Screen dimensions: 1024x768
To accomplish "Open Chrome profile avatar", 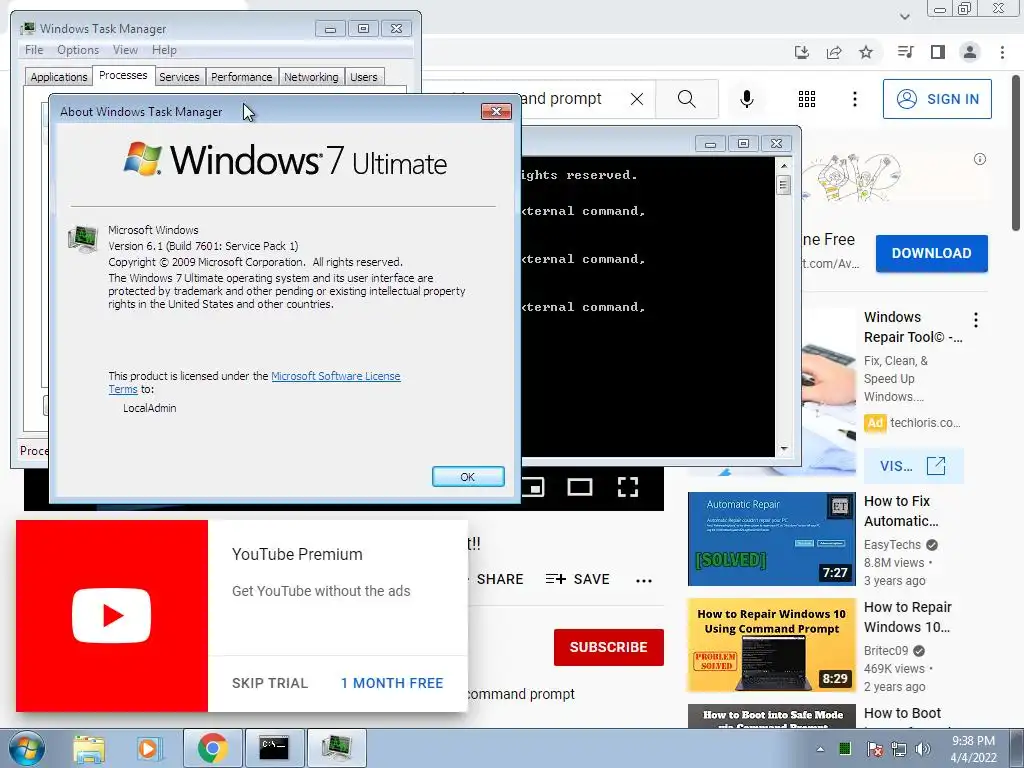I will [x=970, y=52].
